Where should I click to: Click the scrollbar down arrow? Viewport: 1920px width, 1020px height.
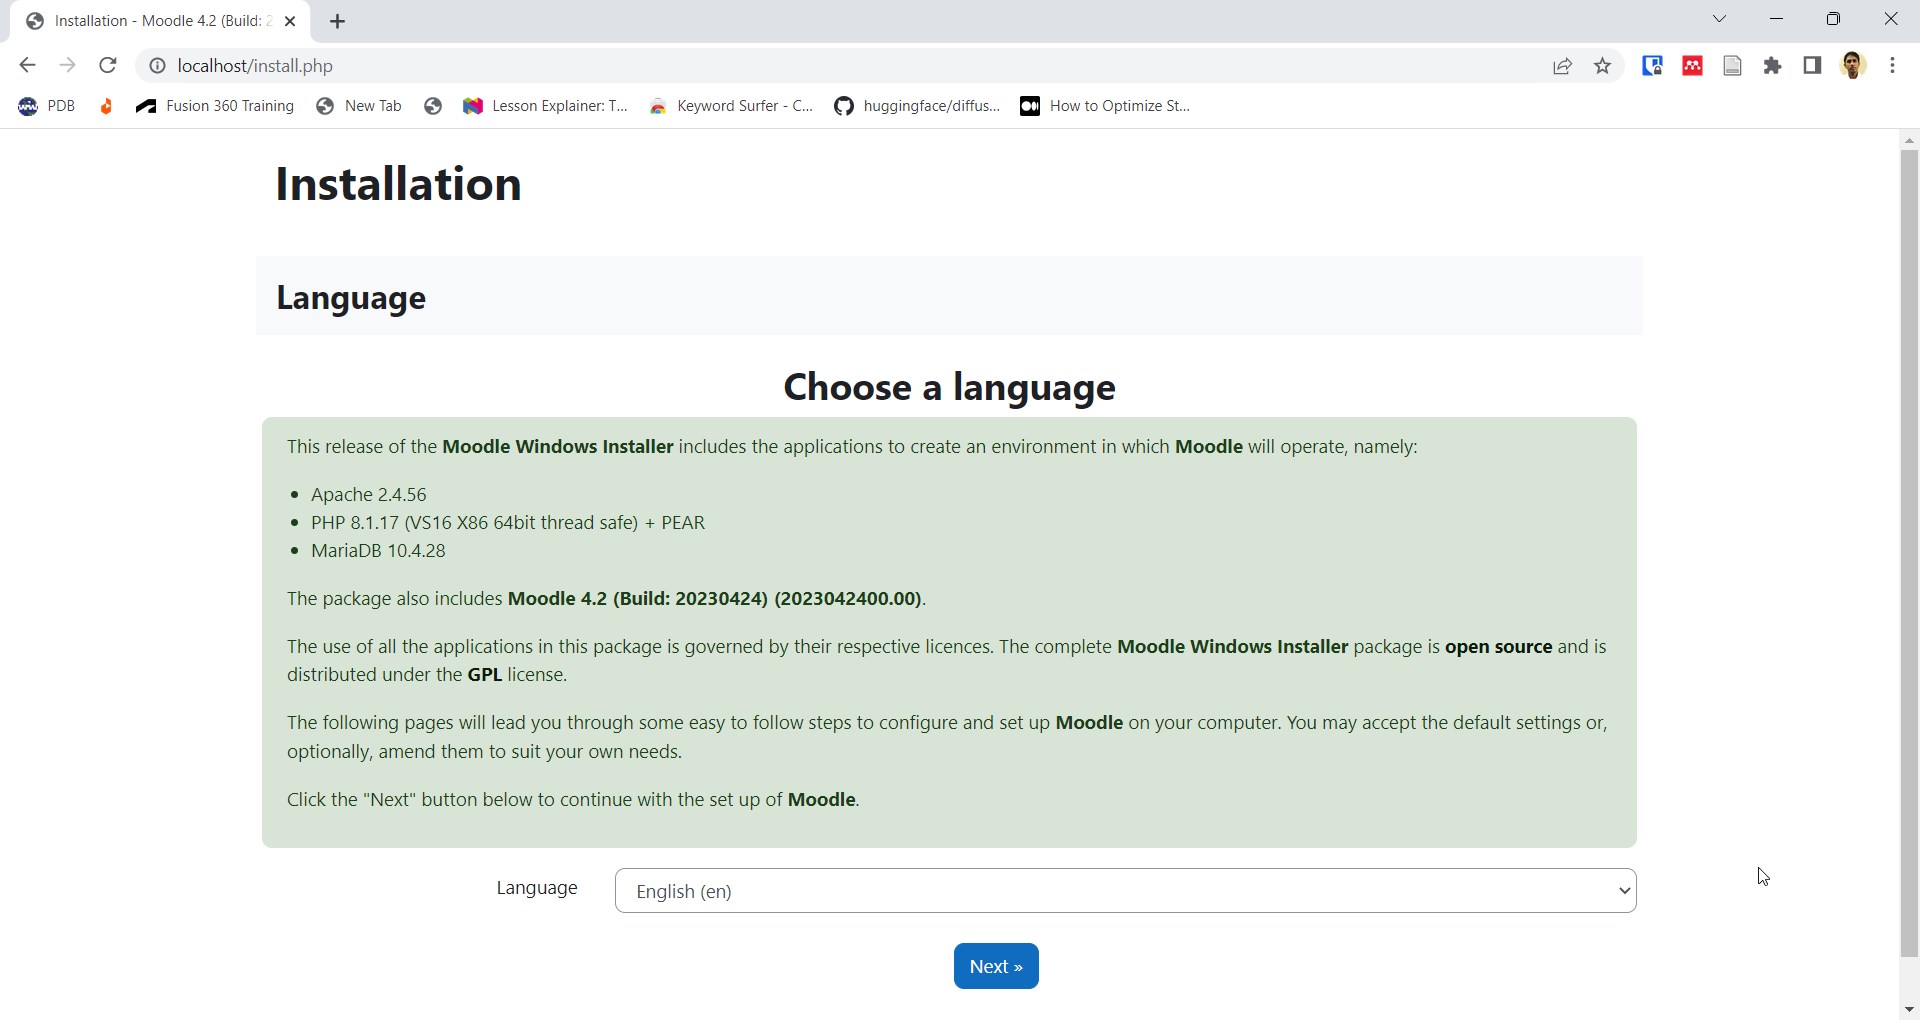1909,1010
